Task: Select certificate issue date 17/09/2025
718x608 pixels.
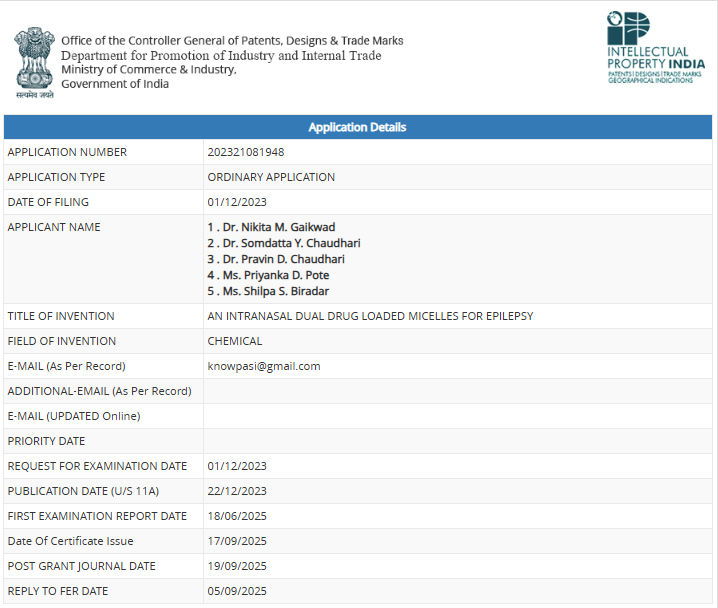Action: pyautogui.click(x=237, y=541)
